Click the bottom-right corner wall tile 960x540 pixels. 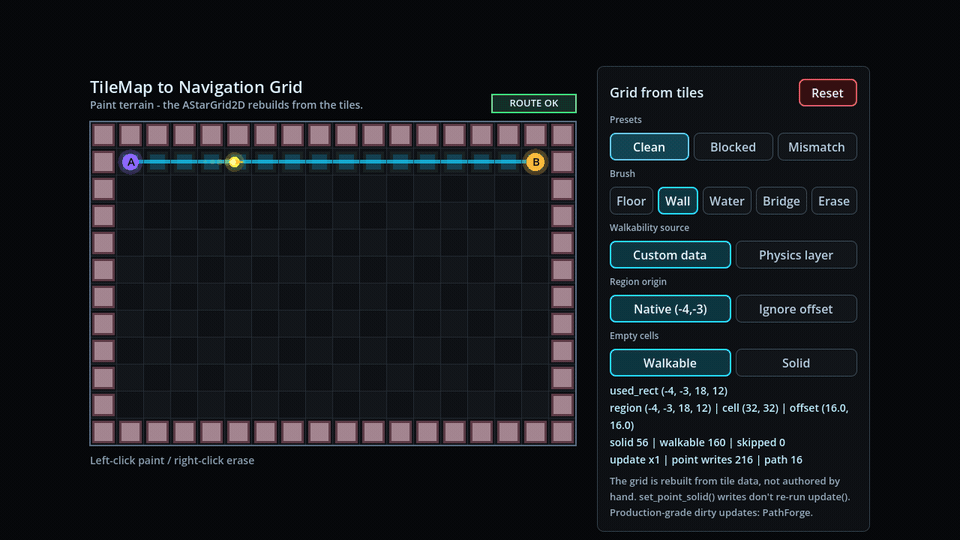[562, 432]
